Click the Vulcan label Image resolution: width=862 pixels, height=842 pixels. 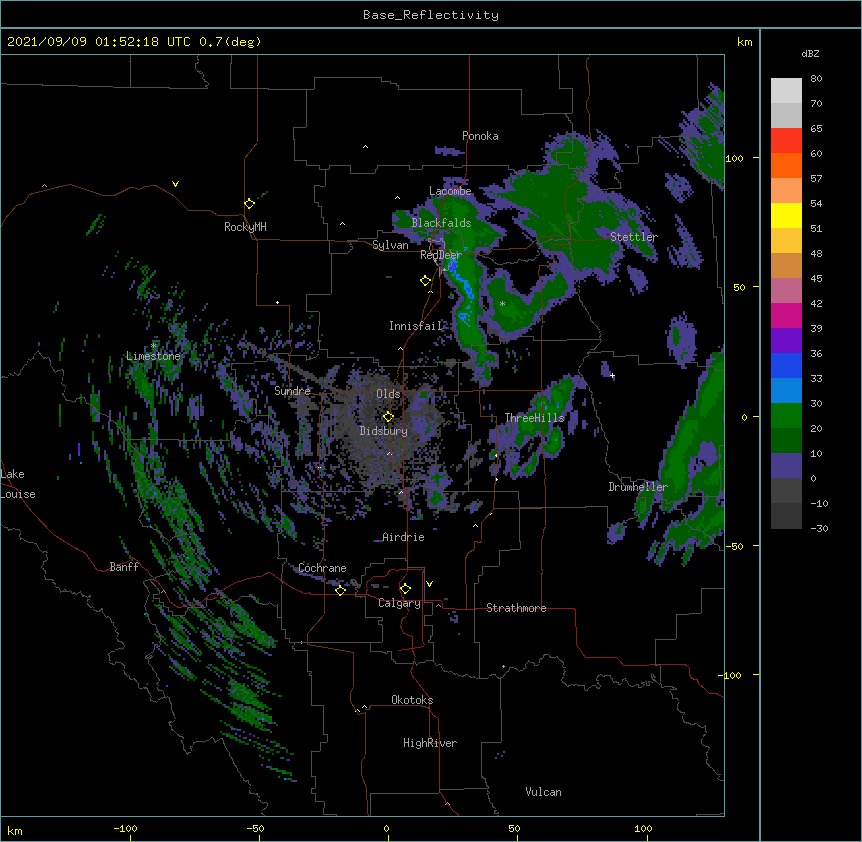[543, 792]
